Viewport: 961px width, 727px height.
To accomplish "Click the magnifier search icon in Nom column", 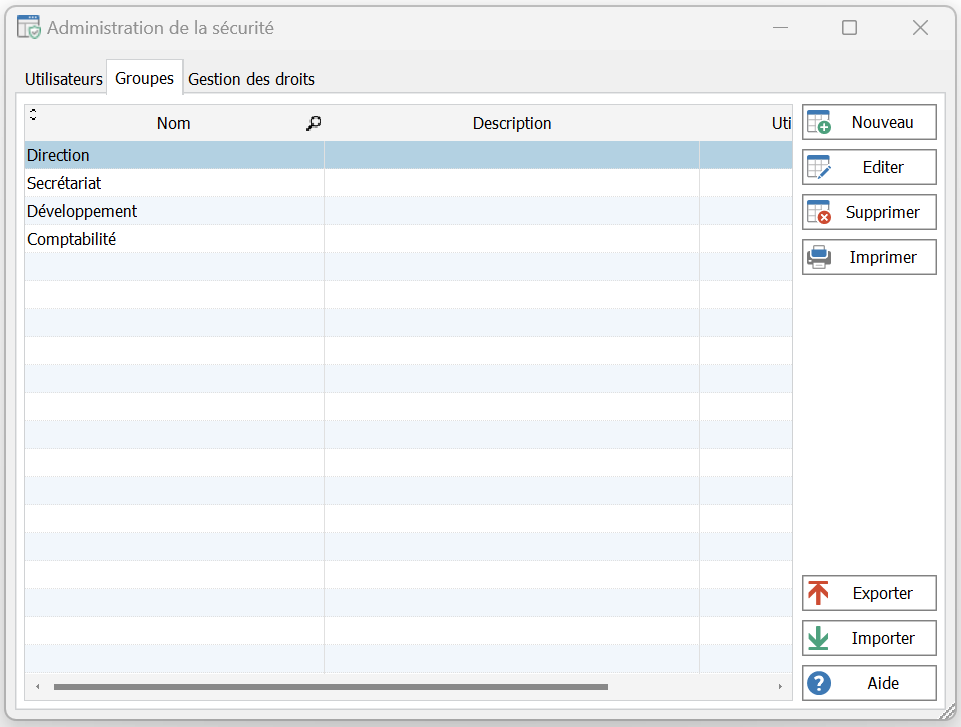I will click(x=313, y=123).
